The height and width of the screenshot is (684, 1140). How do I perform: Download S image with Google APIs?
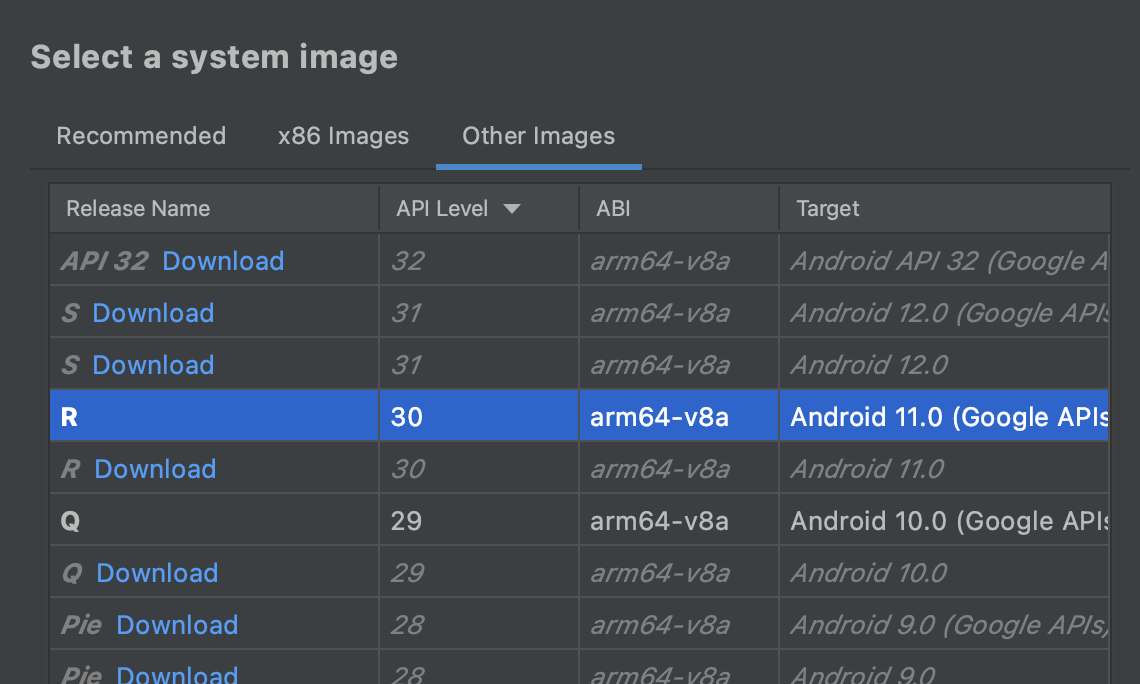tap(153, 313)
